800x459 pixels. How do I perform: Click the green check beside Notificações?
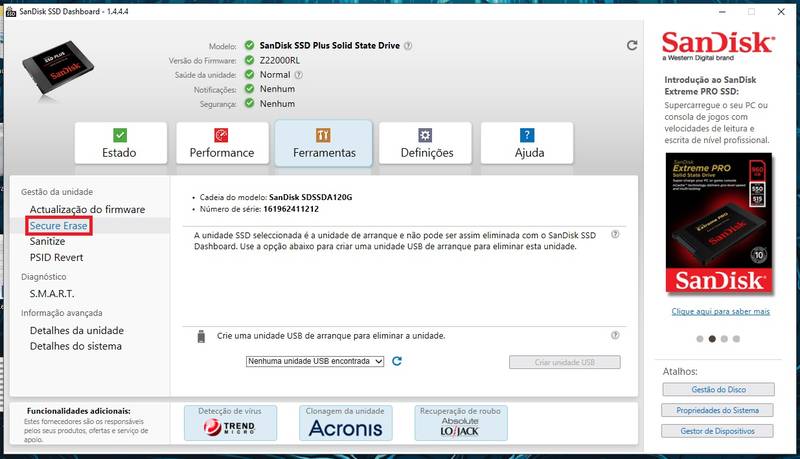pos(249,88)
